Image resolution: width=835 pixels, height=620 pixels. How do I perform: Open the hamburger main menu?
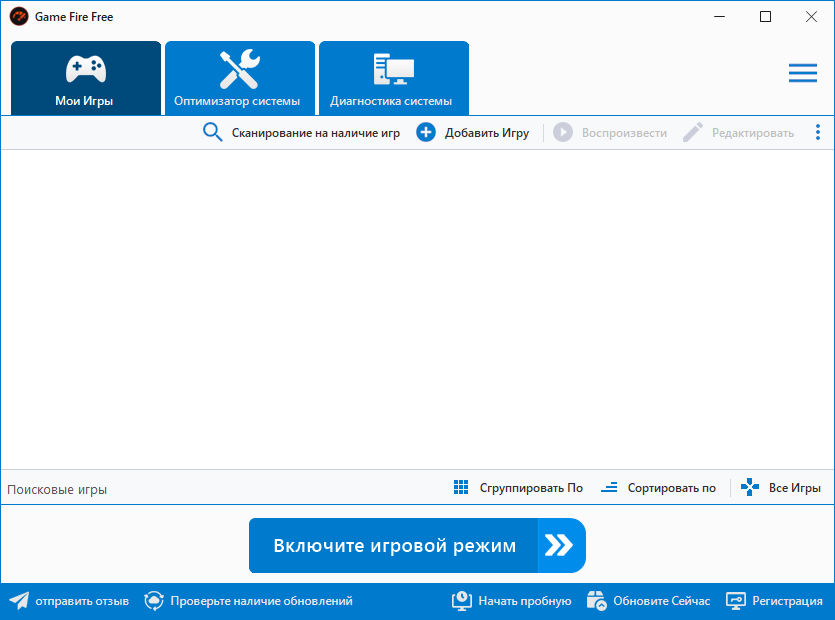803,73
